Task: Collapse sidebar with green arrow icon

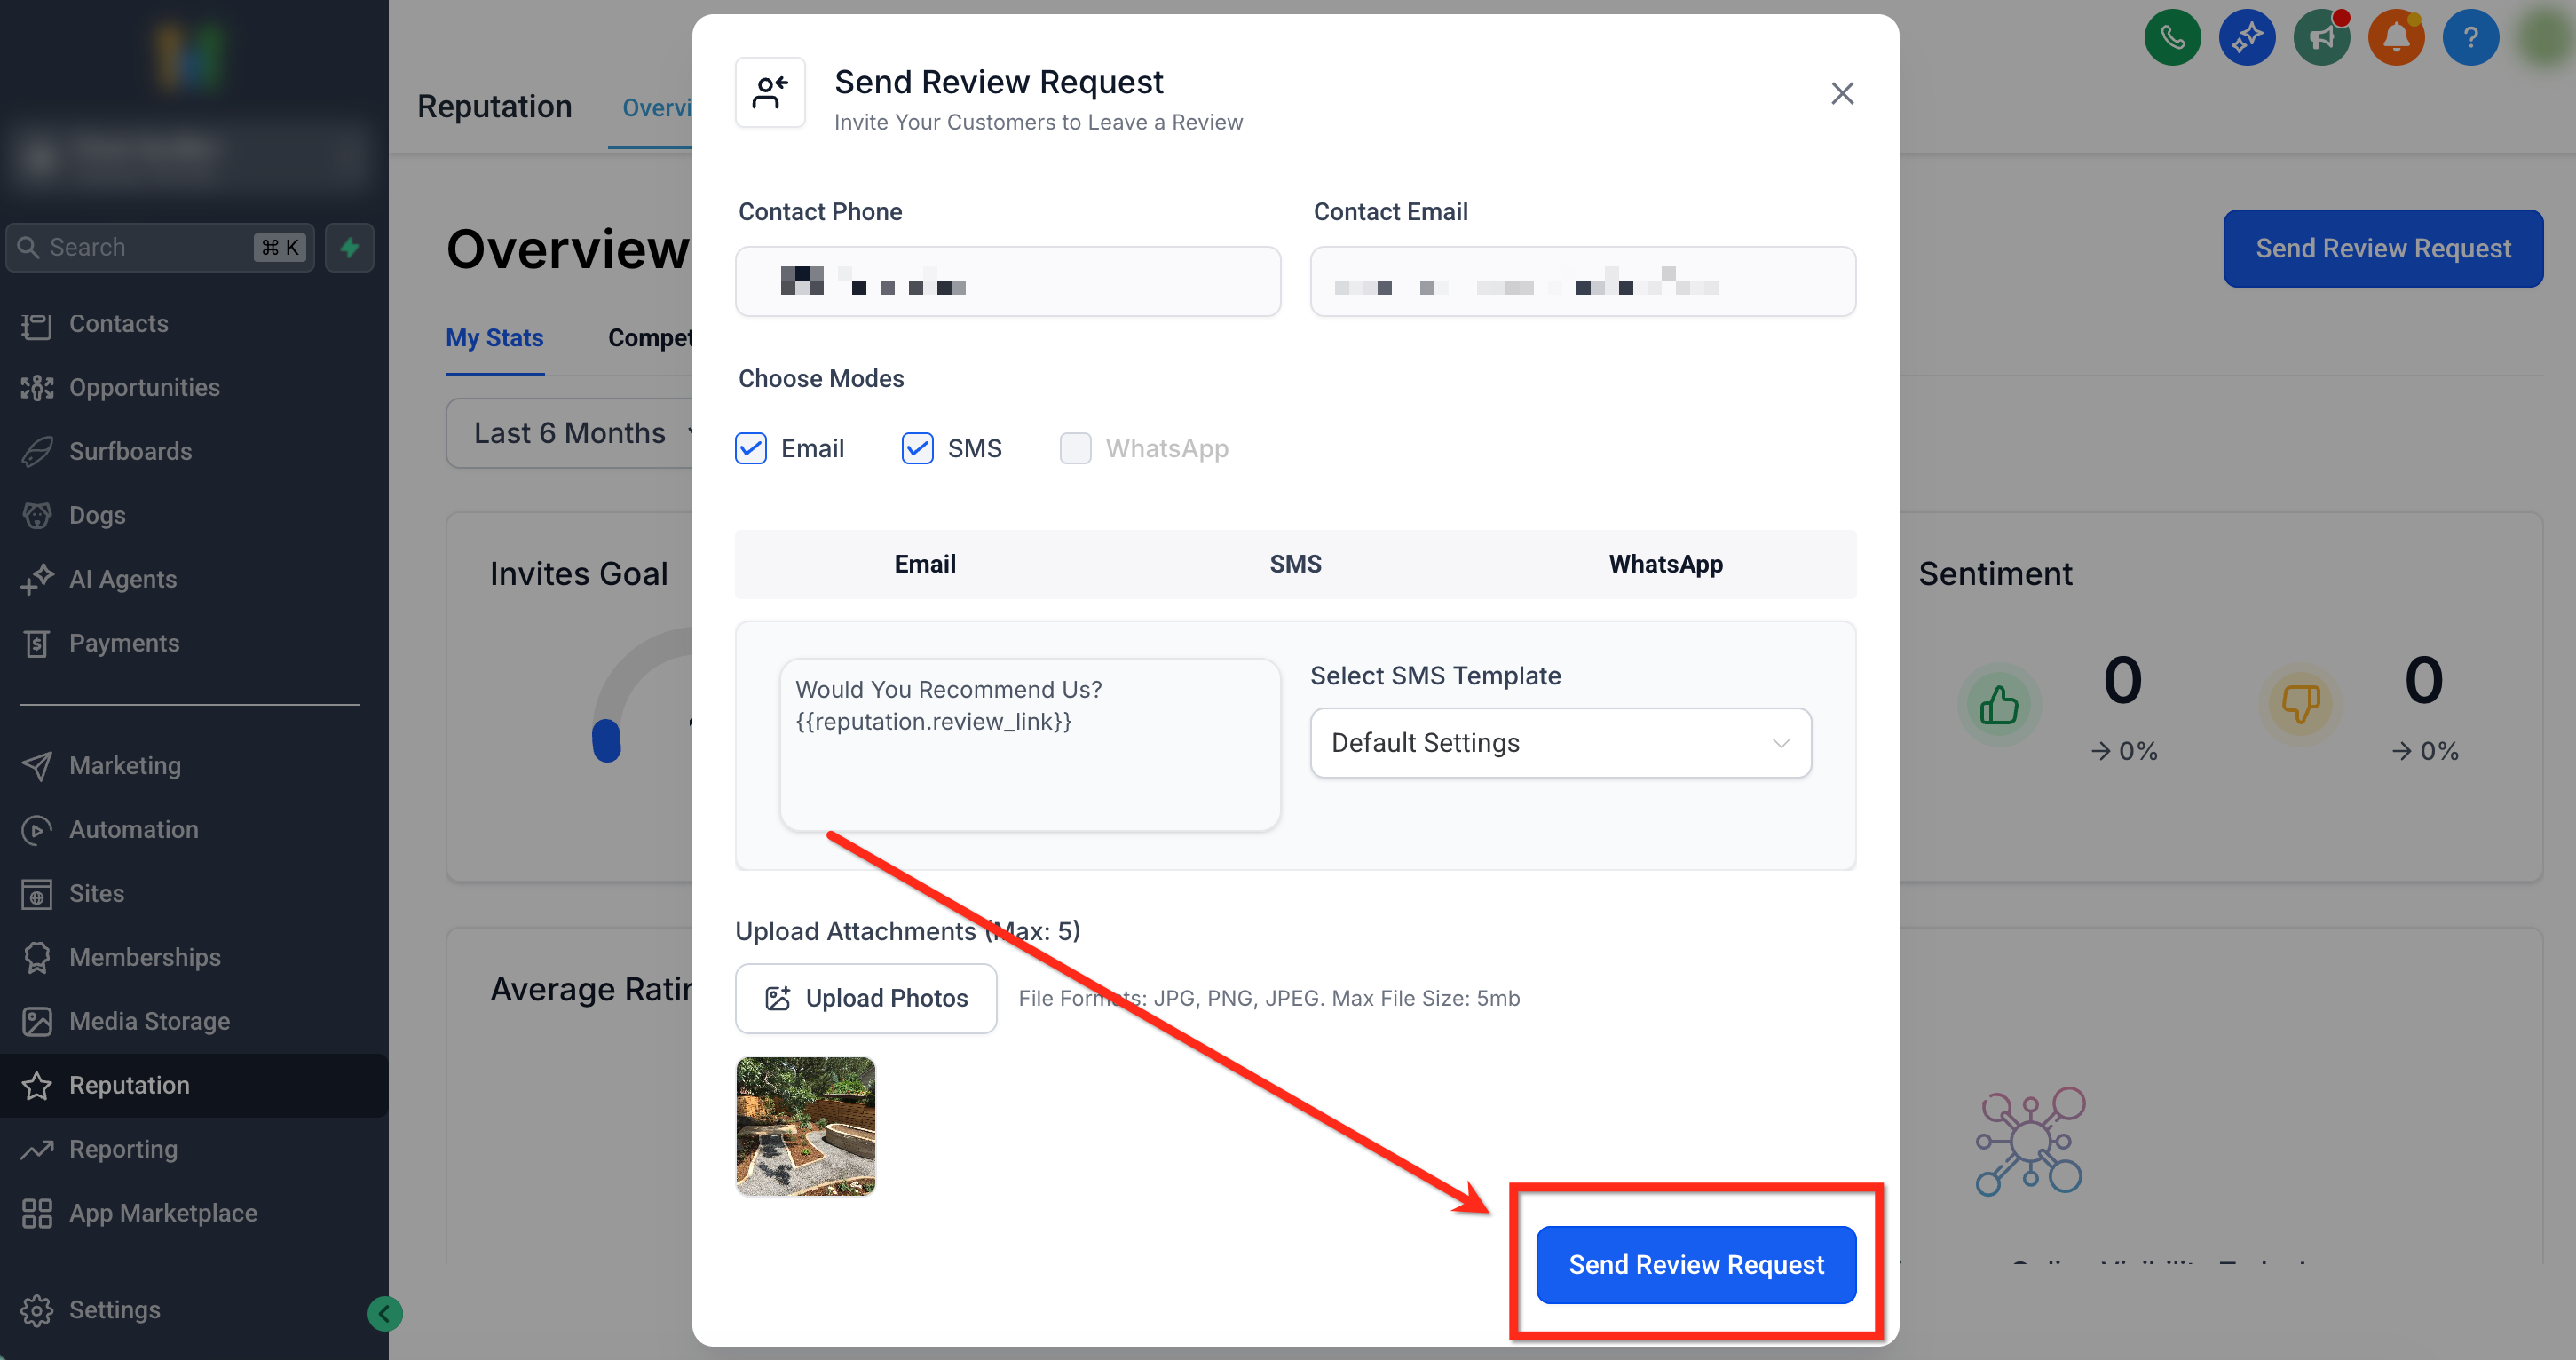Action: [x=384, y=1313]
